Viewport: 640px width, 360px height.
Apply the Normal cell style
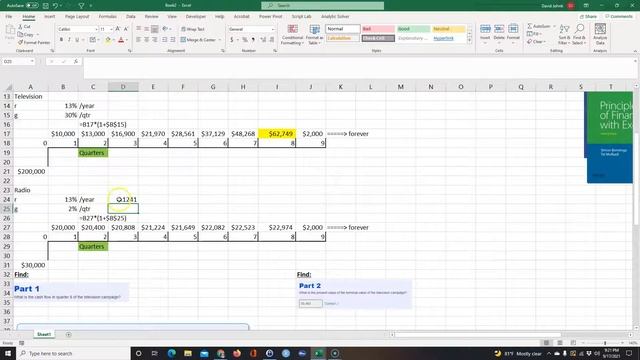[x=343, y=29]
